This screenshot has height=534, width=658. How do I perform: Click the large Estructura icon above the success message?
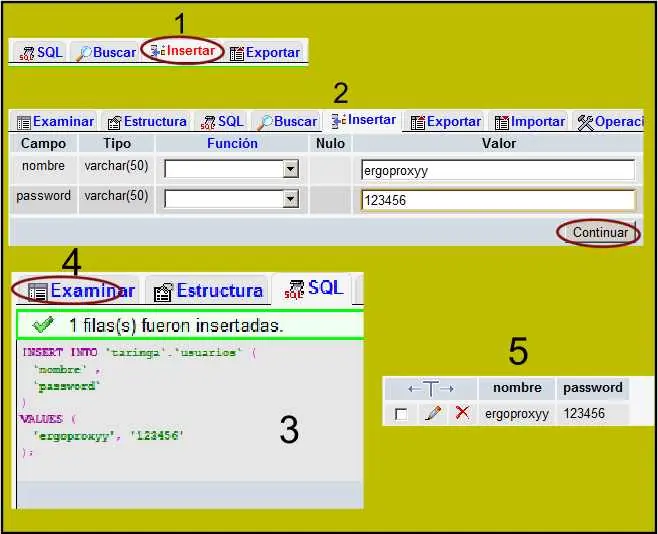[x=163, y=292]
